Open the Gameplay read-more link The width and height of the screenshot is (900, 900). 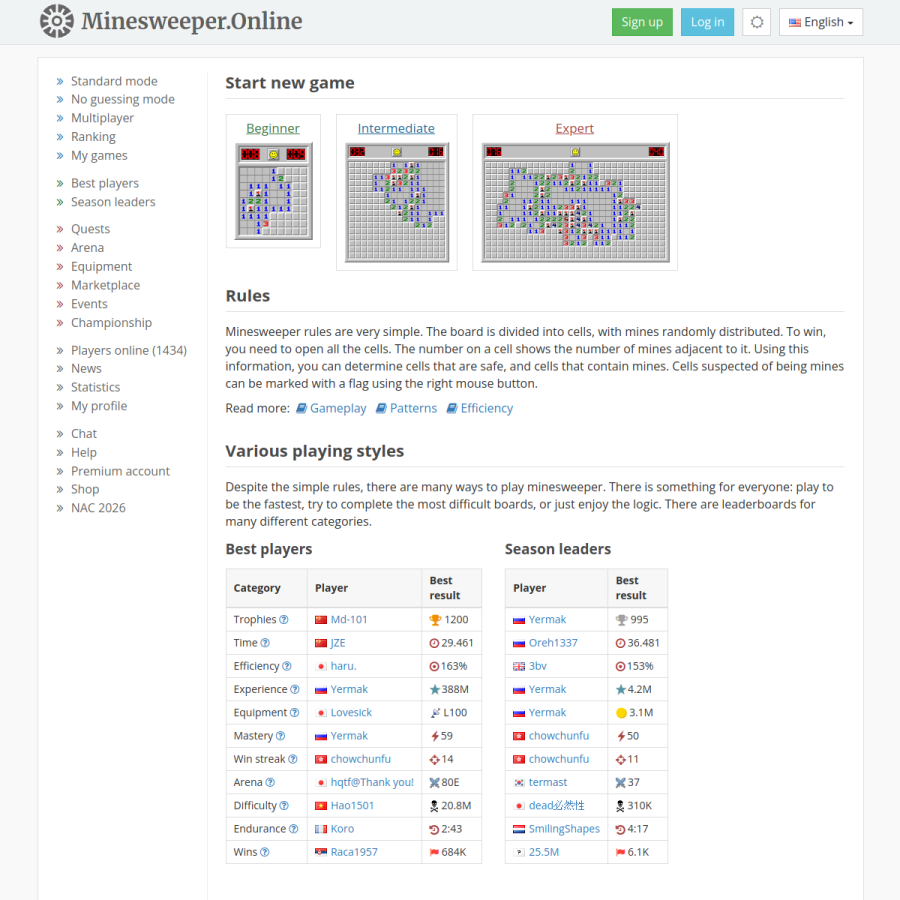pyautogui.click(x=338, y=408)
